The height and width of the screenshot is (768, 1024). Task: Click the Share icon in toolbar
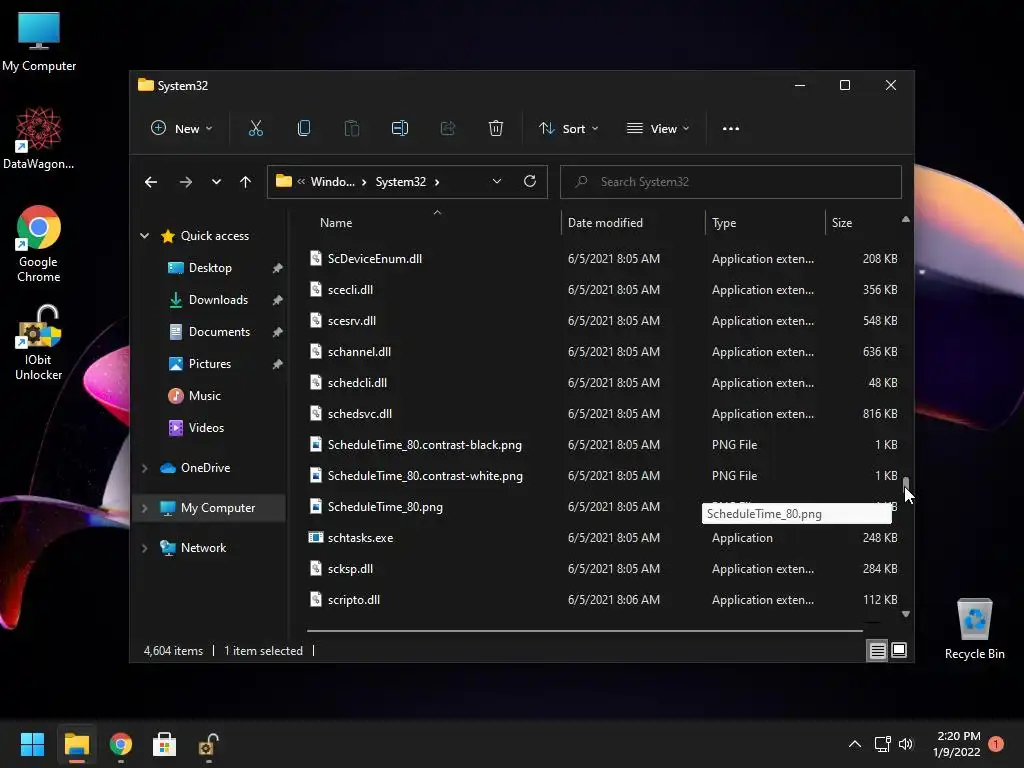click(447, 128)
